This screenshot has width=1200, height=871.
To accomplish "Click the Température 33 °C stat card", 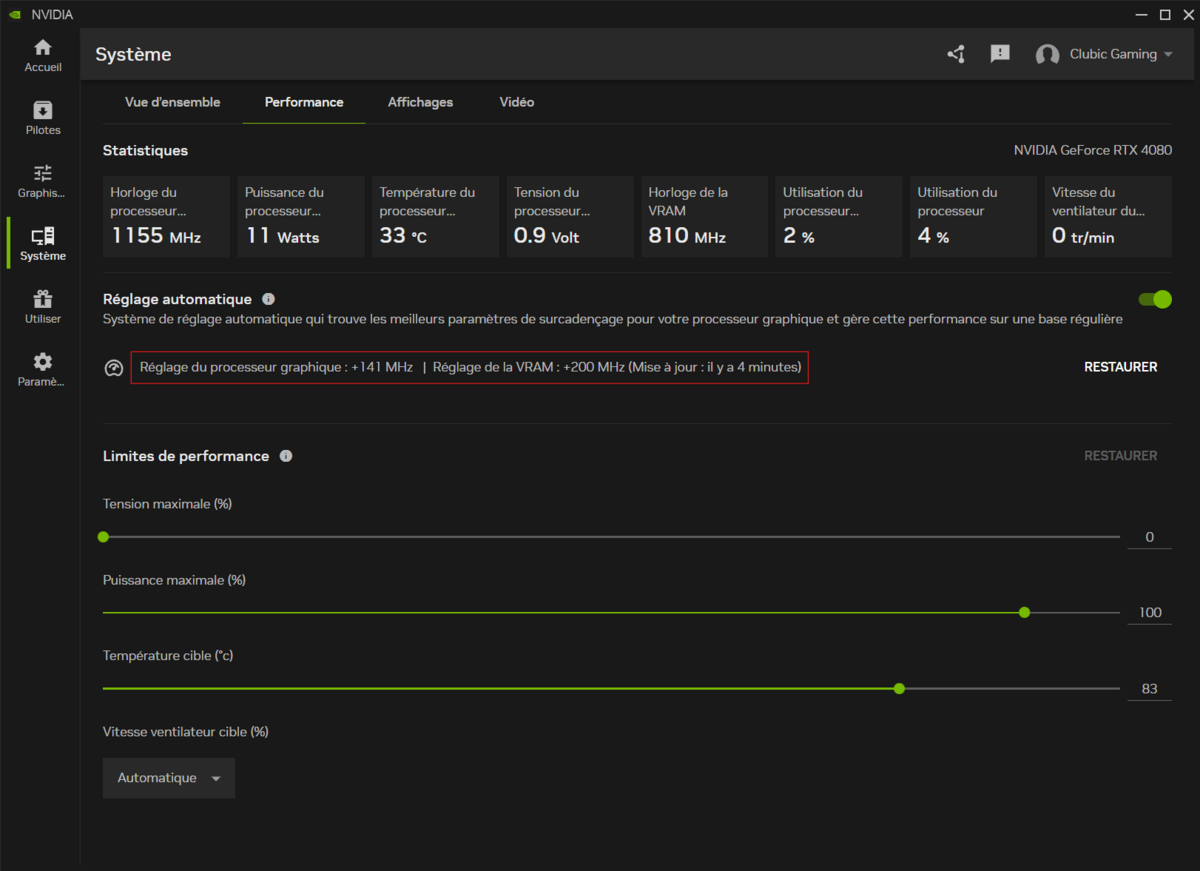I will [435, 217].
